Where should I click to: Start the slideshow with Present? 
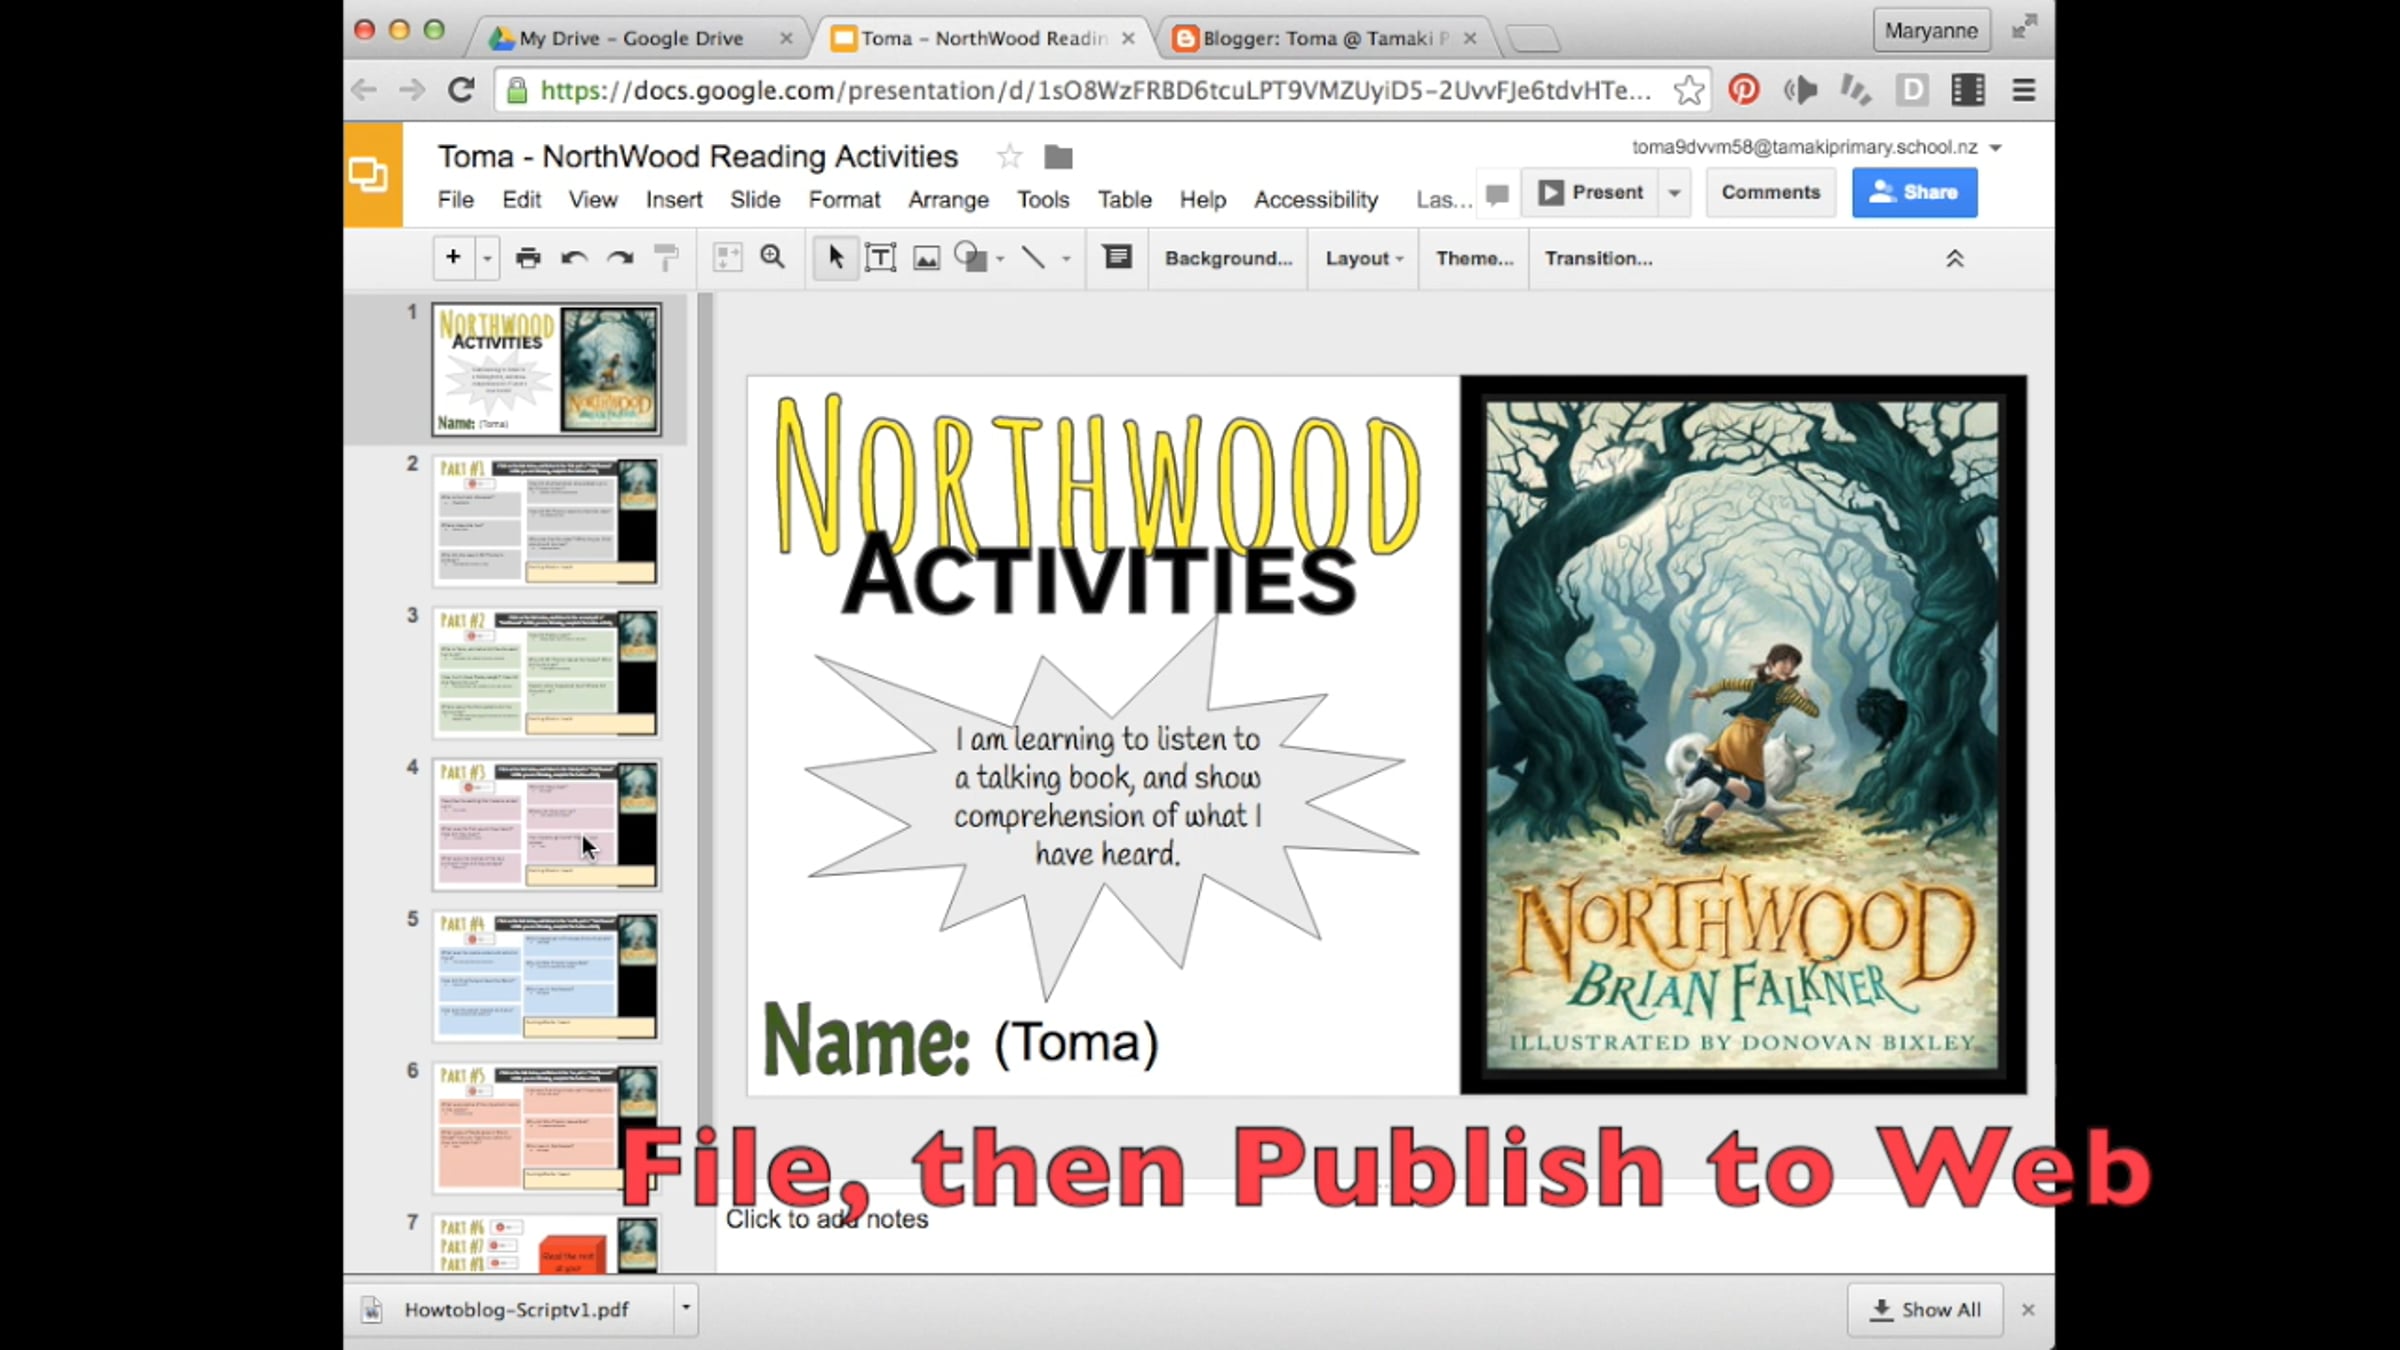1590,192
